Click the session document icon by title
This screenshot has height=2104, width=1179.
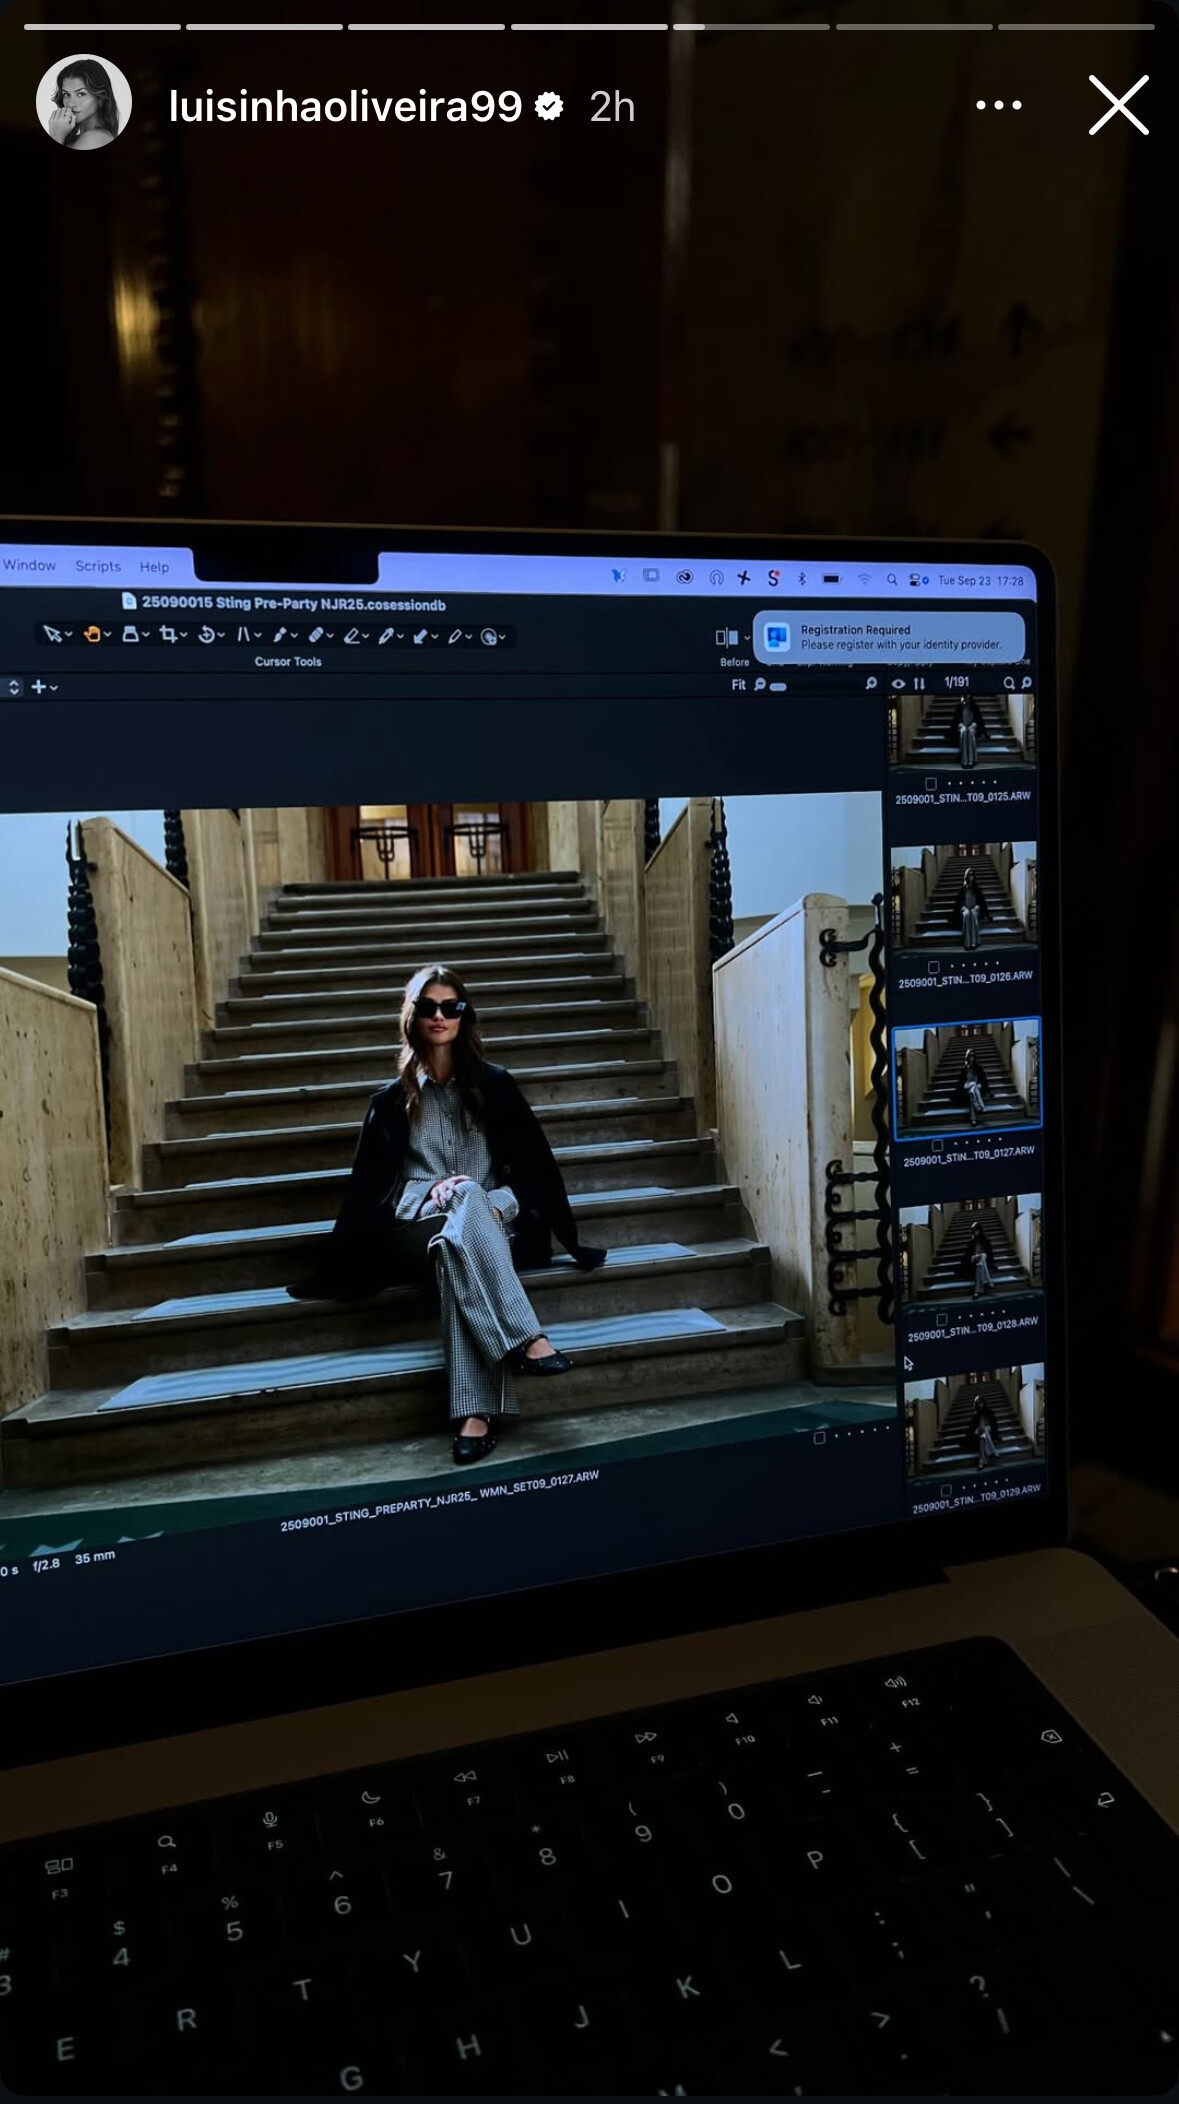click(x=129, y=601)
